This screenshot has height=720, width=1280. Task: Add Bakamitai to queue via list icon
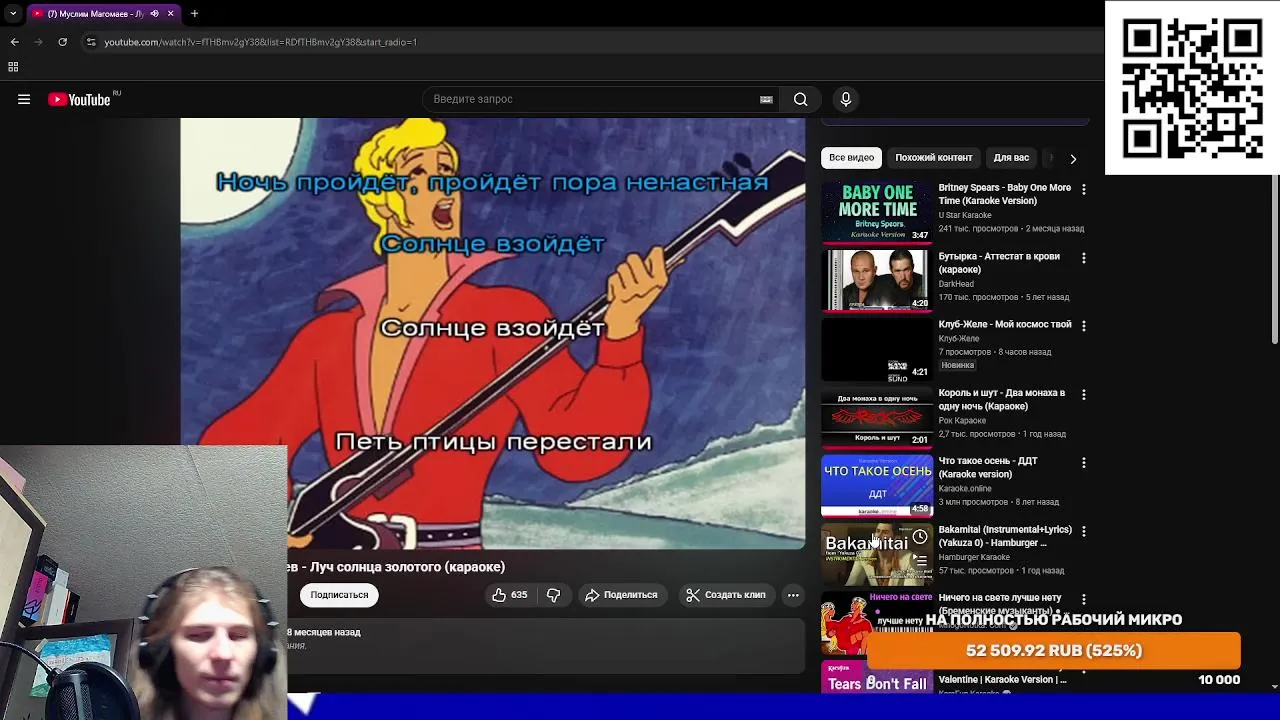920,560
